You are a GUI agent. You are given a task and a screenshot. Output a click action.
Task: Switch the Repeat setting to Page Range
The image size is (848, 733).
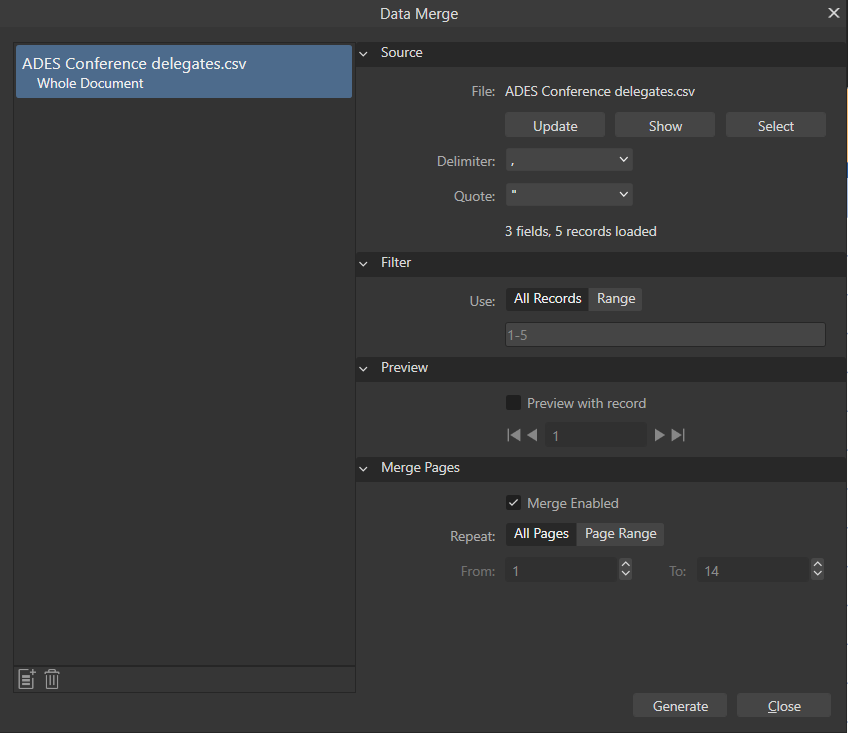(x=620, y=533)
